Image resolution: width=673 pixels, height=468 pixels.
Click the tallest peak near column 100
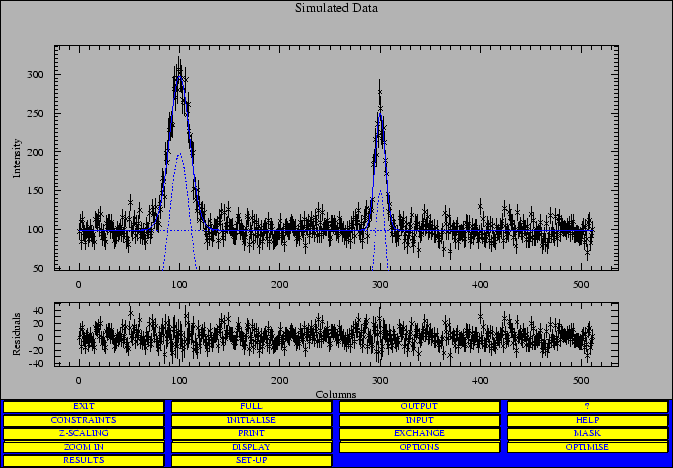[x=179, y=78]
